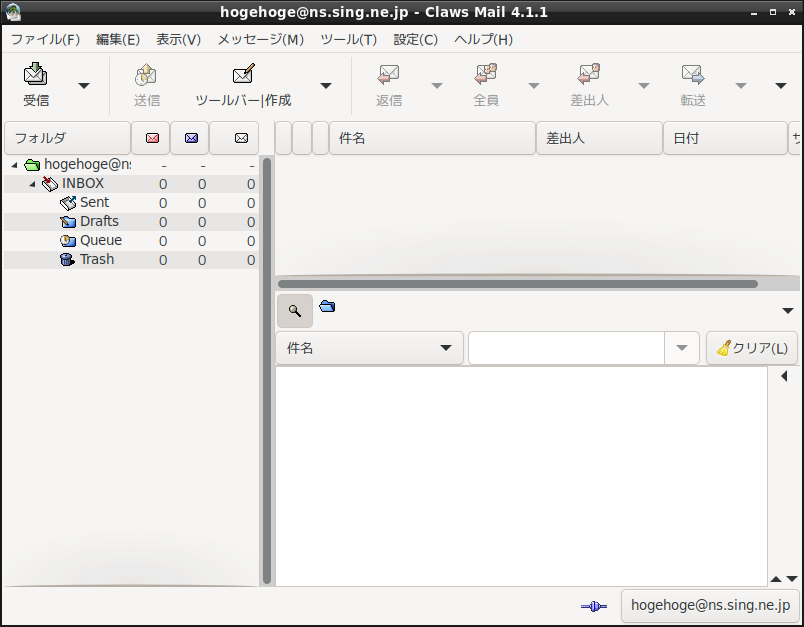Screen dimensions: 804x627
Task: Open the 受信 dropdown arrow
Action: click(84, 86)
